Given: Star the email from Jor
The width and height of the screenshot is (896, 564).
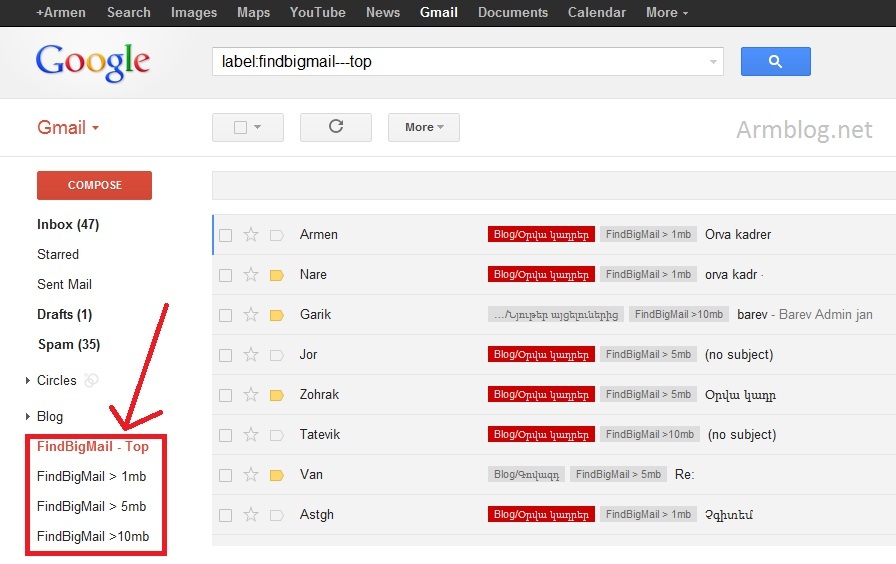Looking at the screenshot, I should tap(251, 355).
